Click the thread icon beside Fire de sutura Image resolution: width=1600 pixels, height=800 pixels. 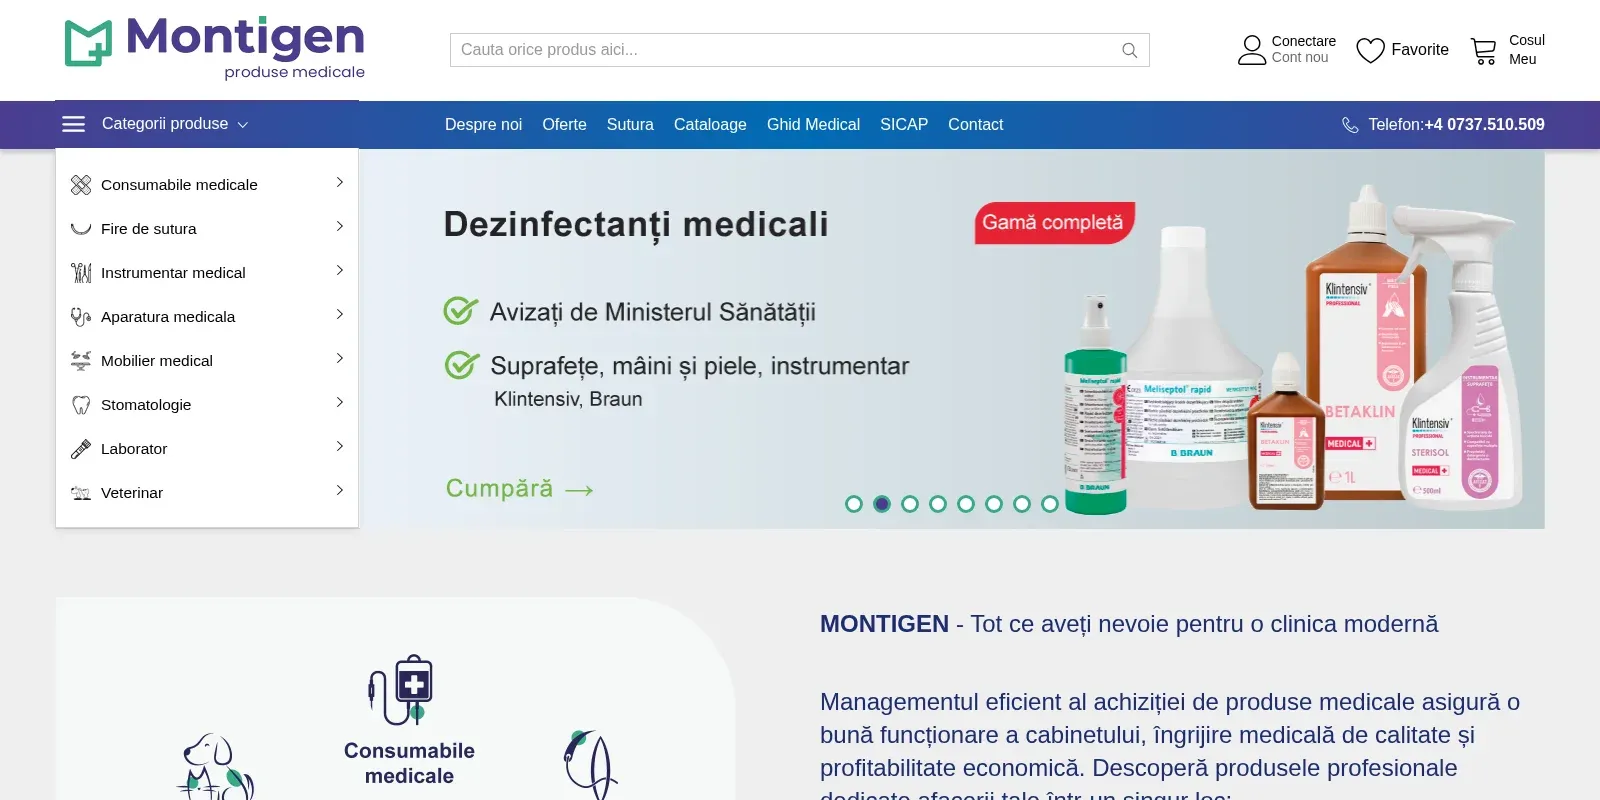coord(81,229)
